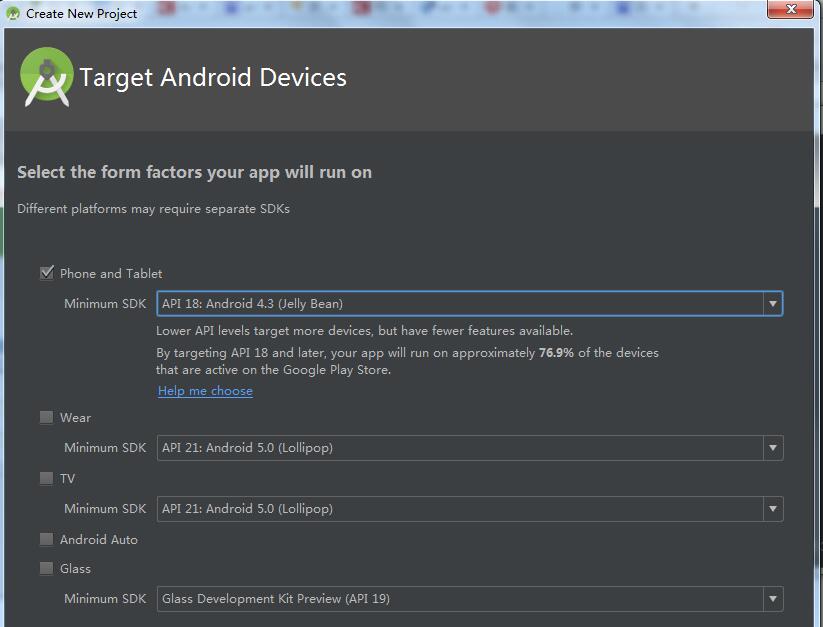823x627 pixels.
Task: Click the bold 76.9% device percentage
Action: point(556,353)
